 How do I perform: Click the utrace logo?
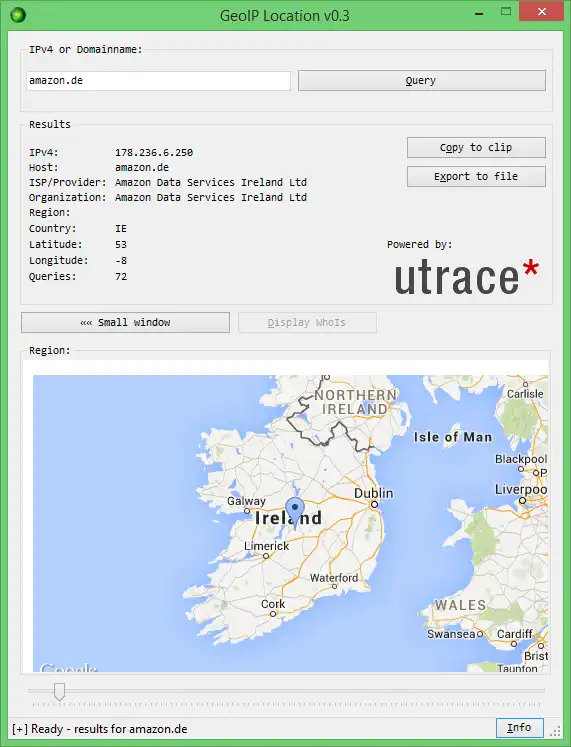[x=467, y=277]
